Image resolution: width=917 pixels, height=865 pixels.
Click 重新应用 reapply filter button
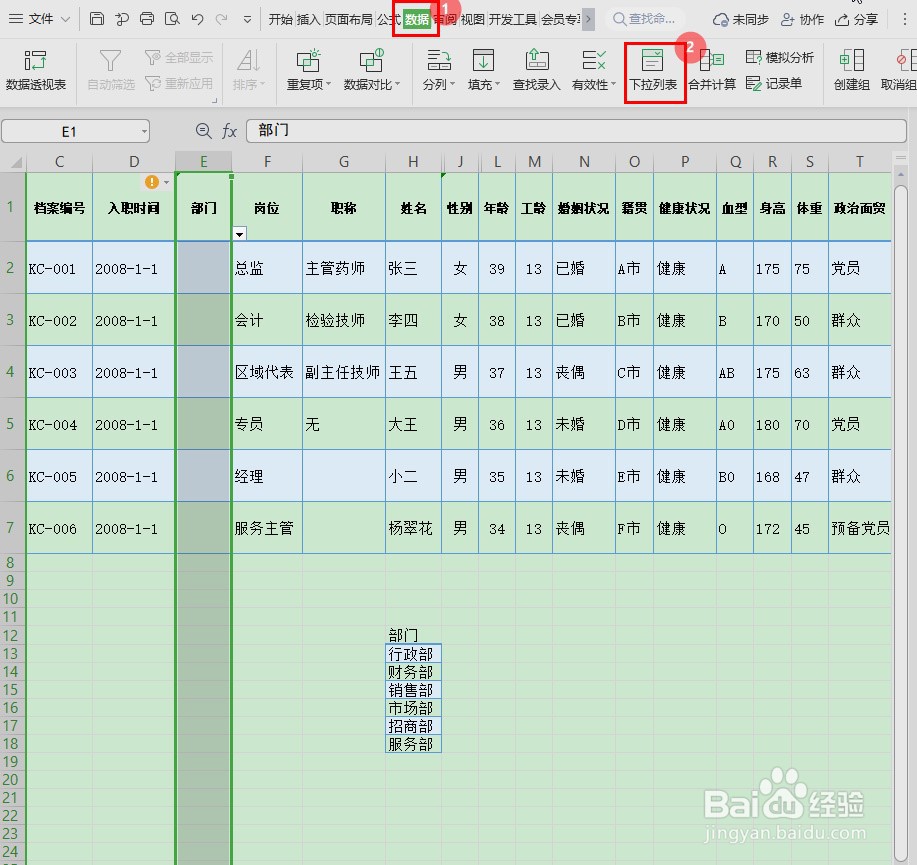tap(178, 84)
